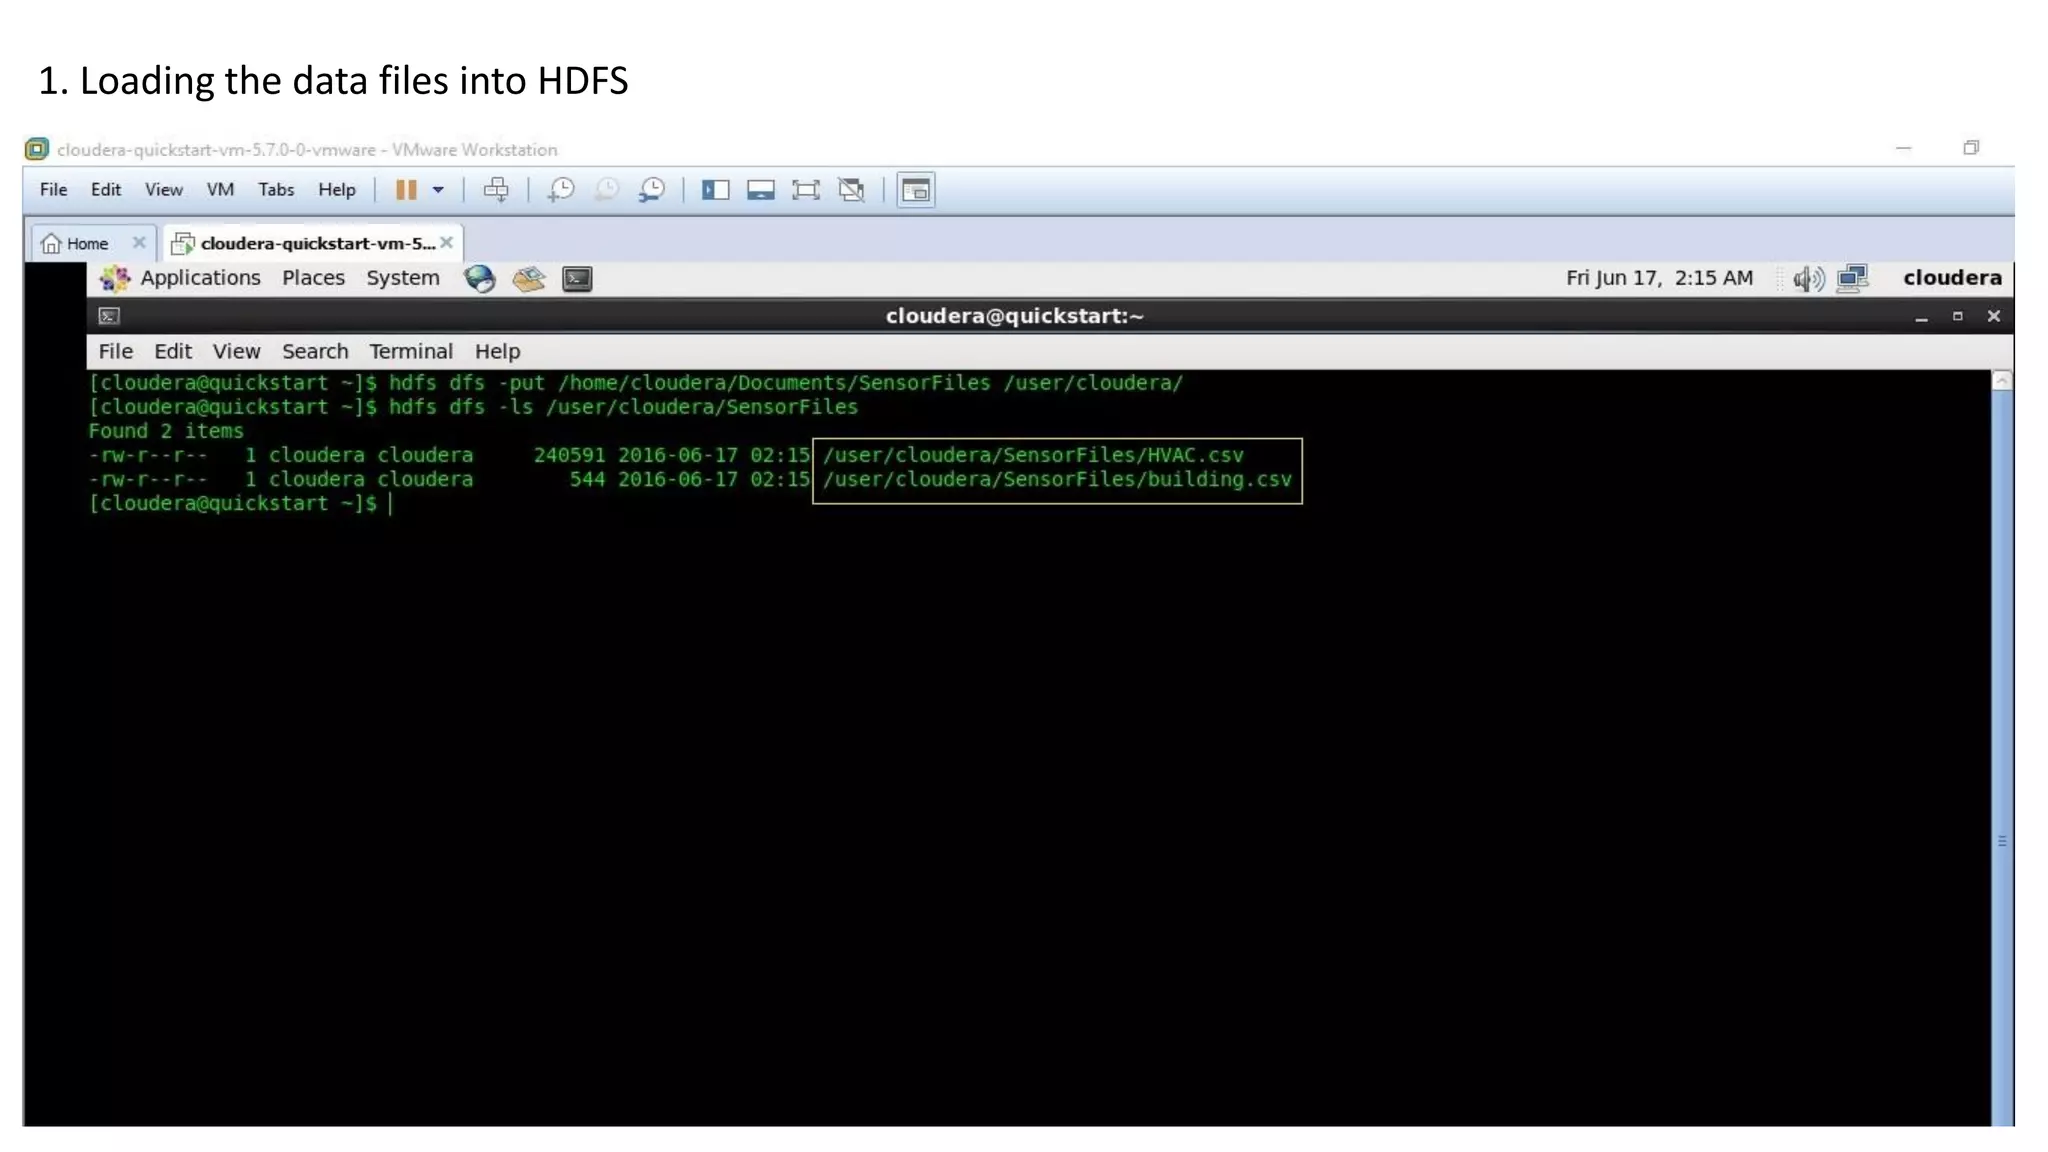This screenshot has width=2048, height=1152.
Task: Open the VMware Help menu
Action: pyautogui.click(x=337, y=190)
